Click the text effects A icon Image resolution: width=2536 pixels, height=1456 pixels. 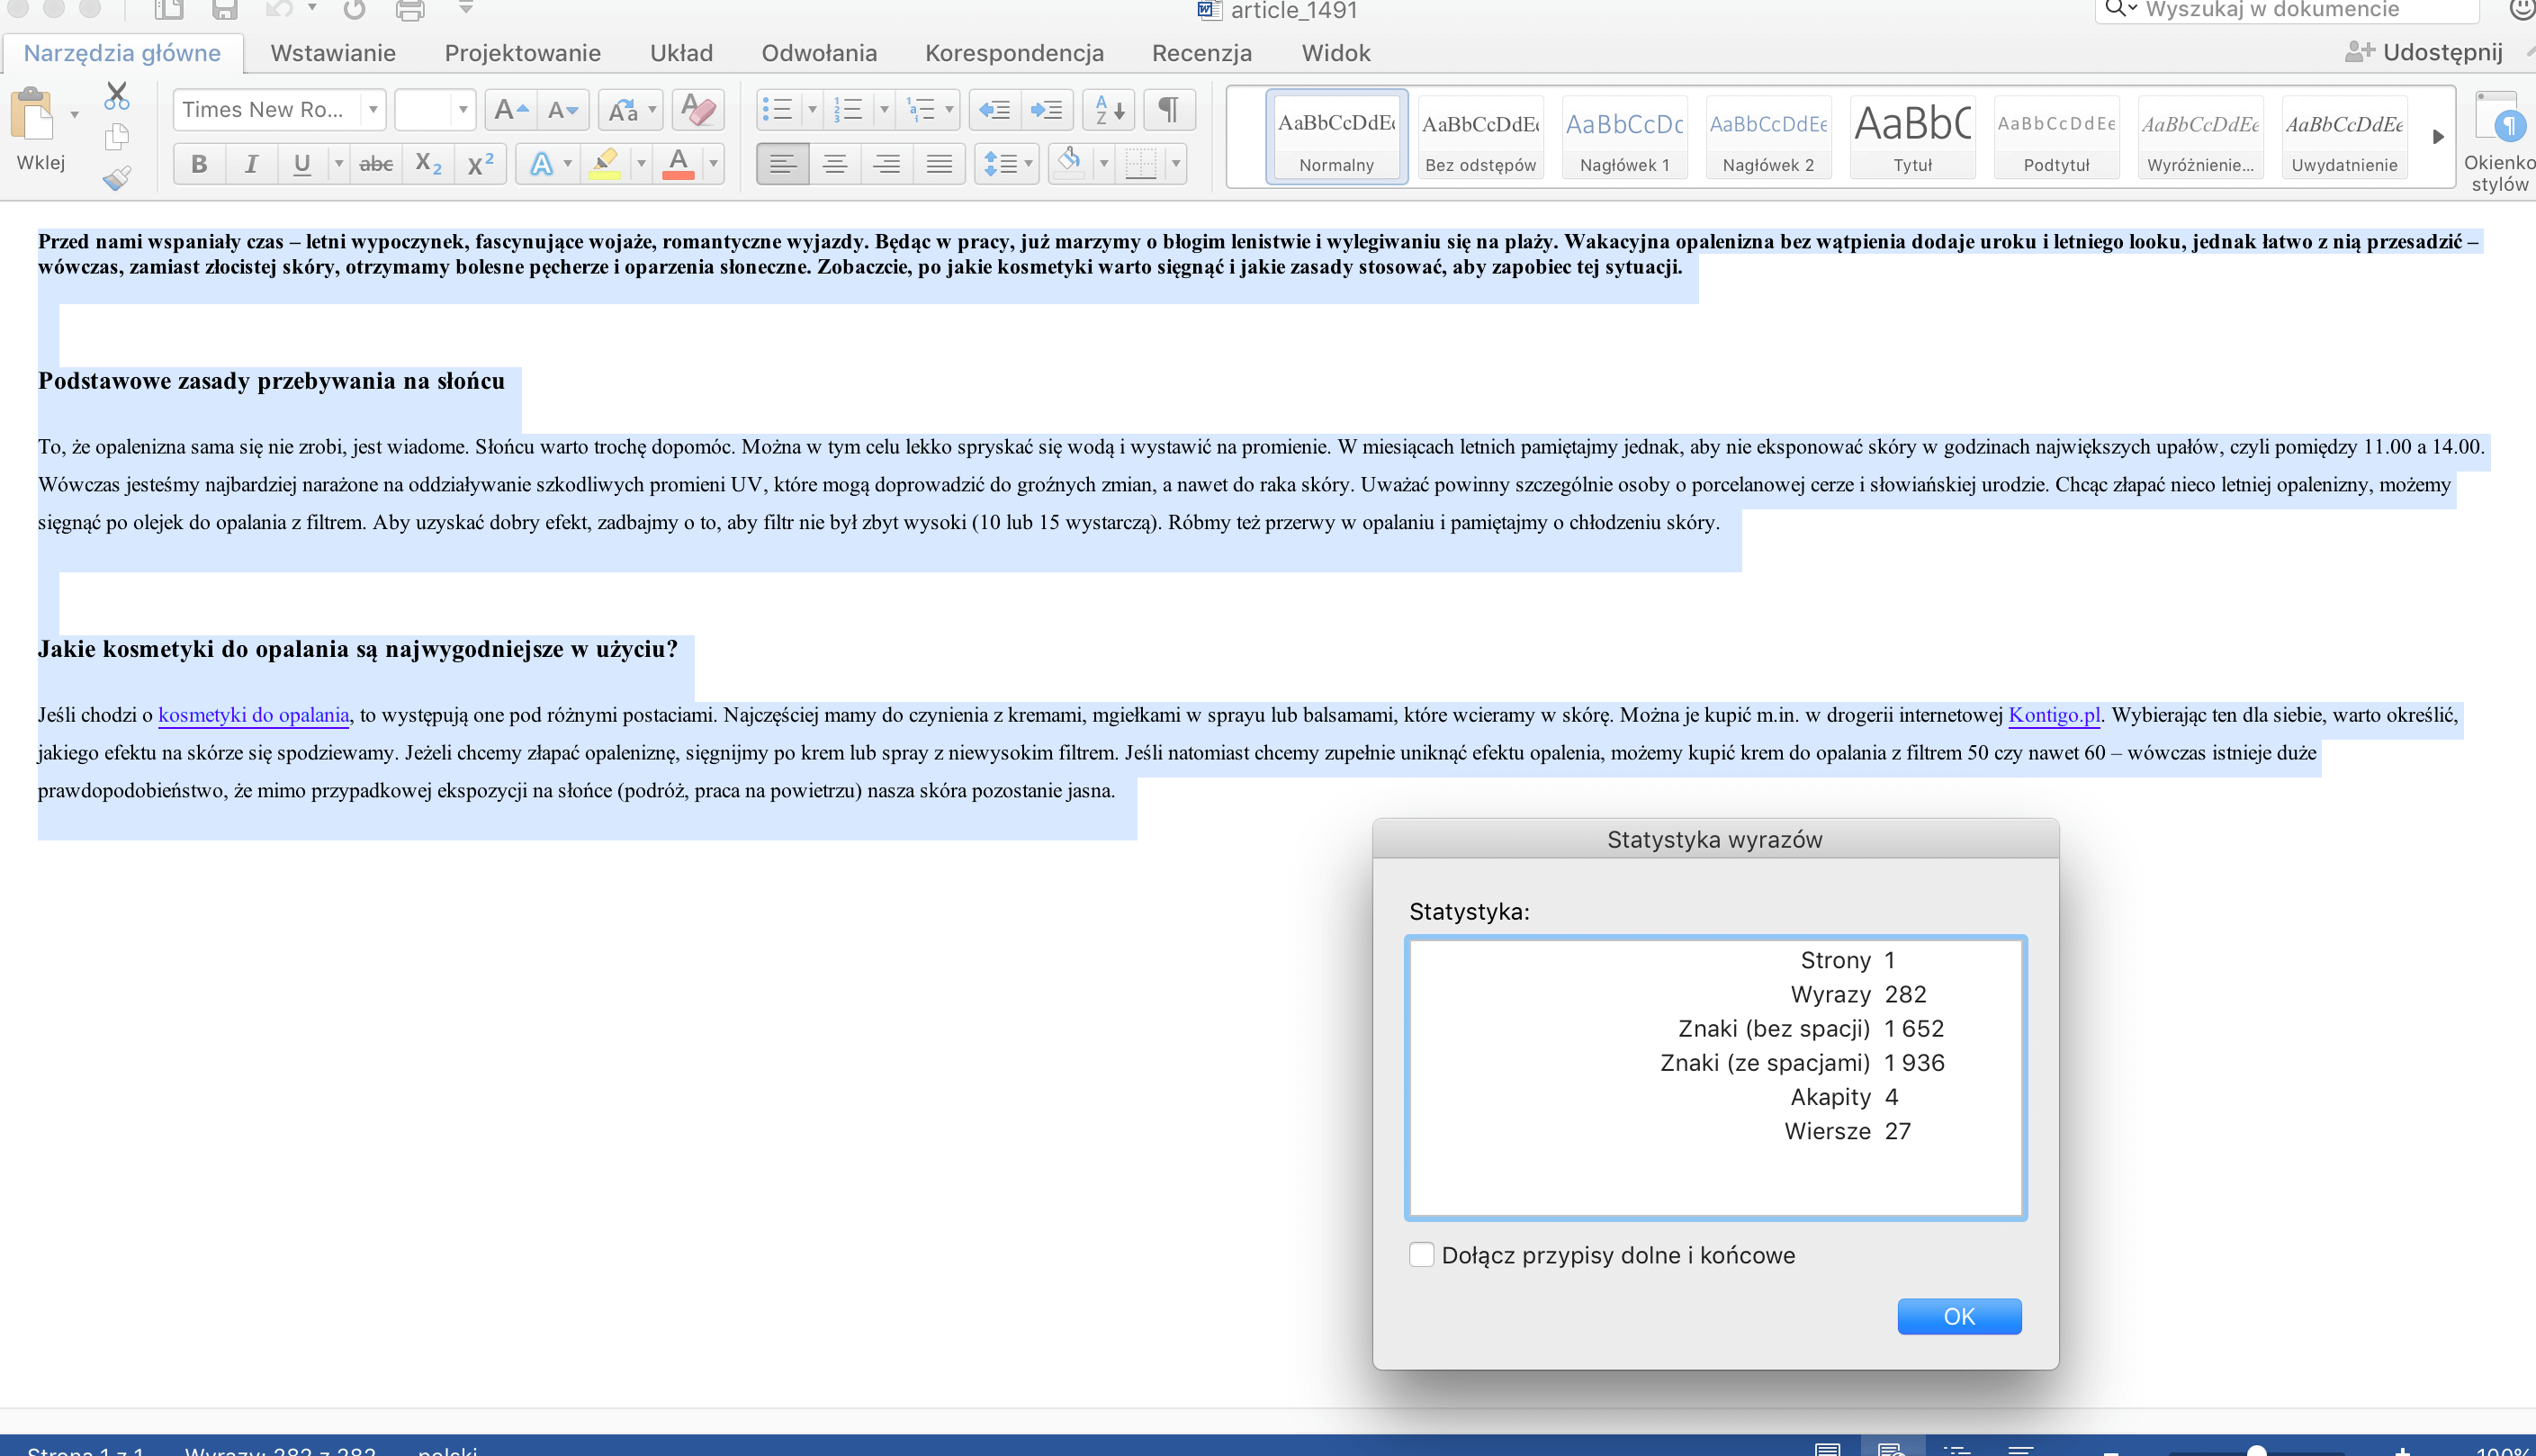(541, 164)
